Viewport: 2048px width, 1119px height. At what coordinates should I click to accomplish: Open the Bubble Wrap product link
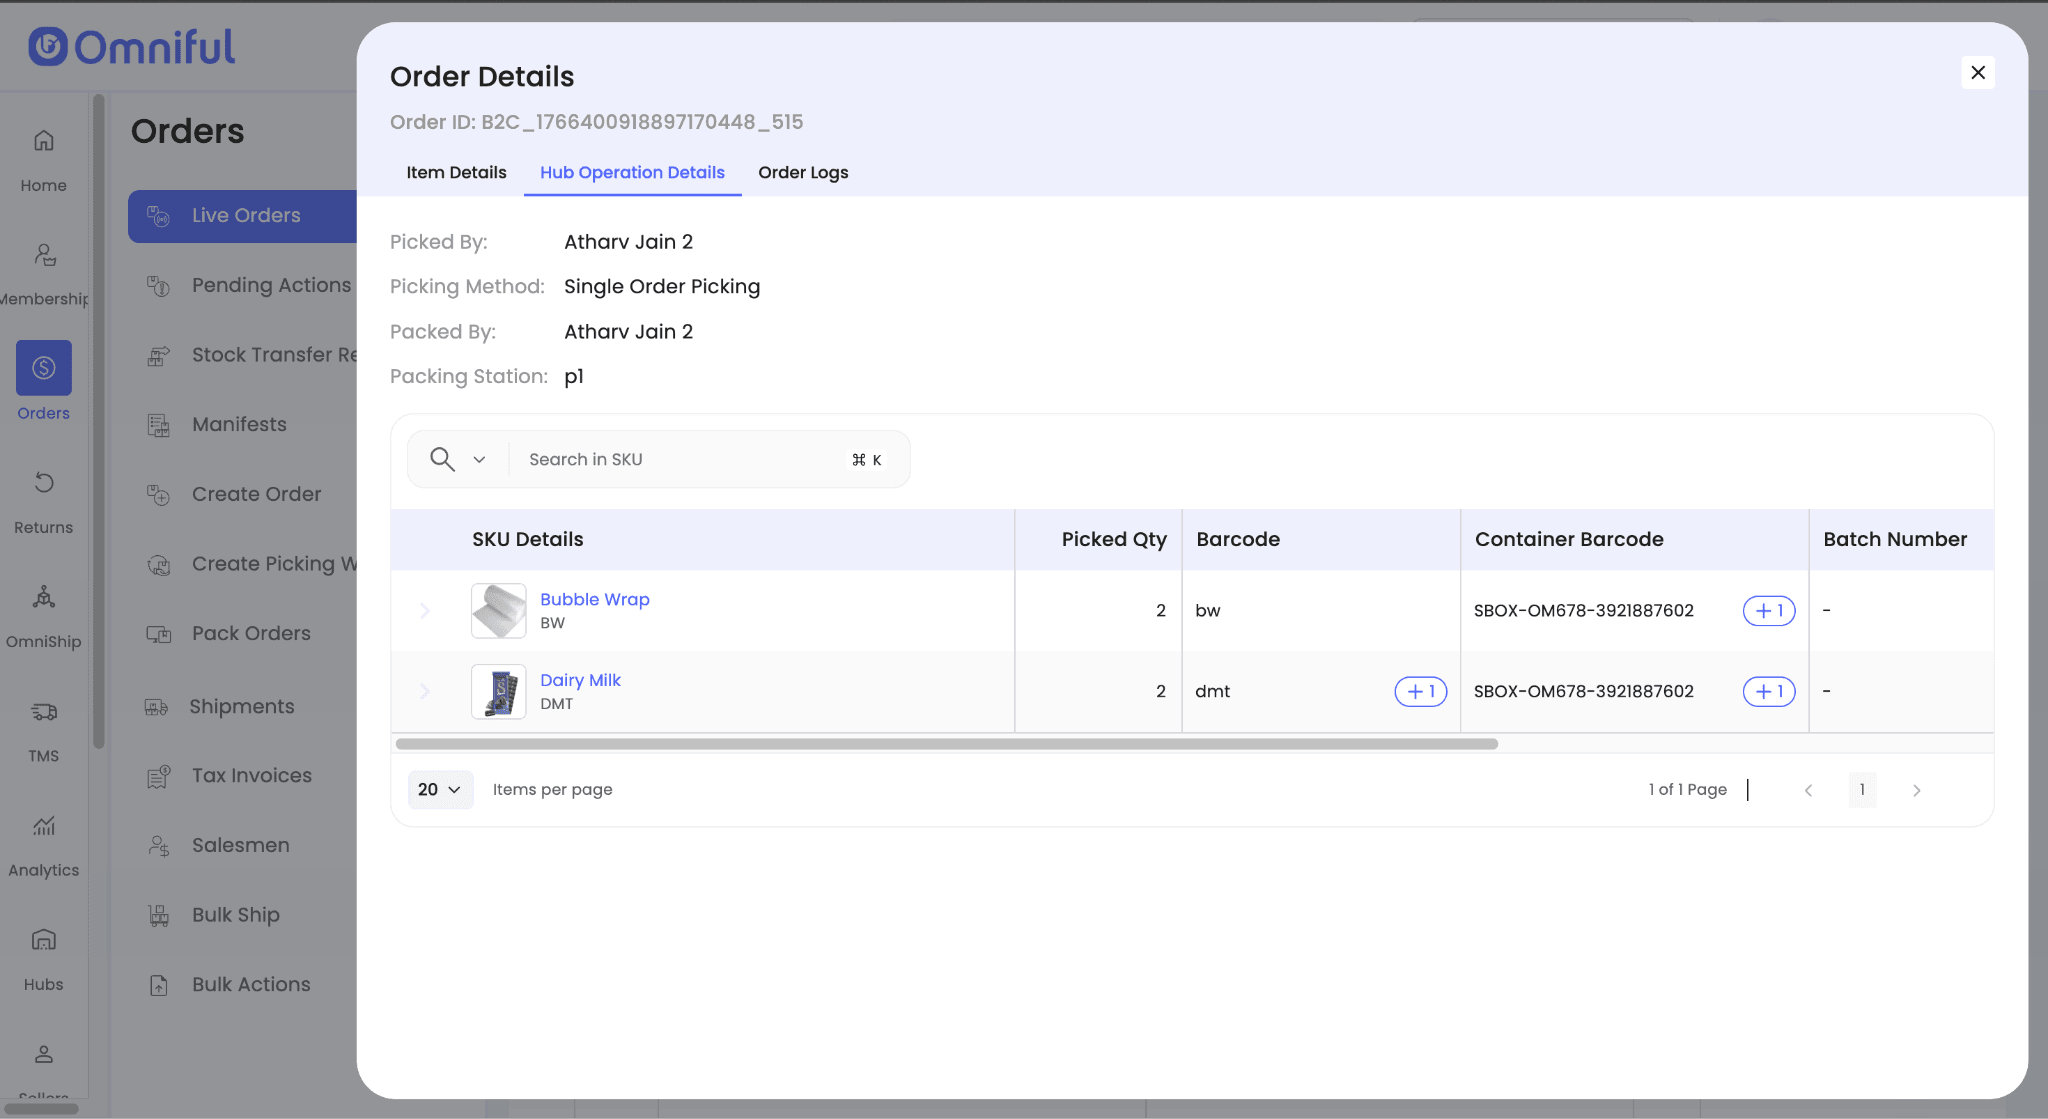coord(594,599)
